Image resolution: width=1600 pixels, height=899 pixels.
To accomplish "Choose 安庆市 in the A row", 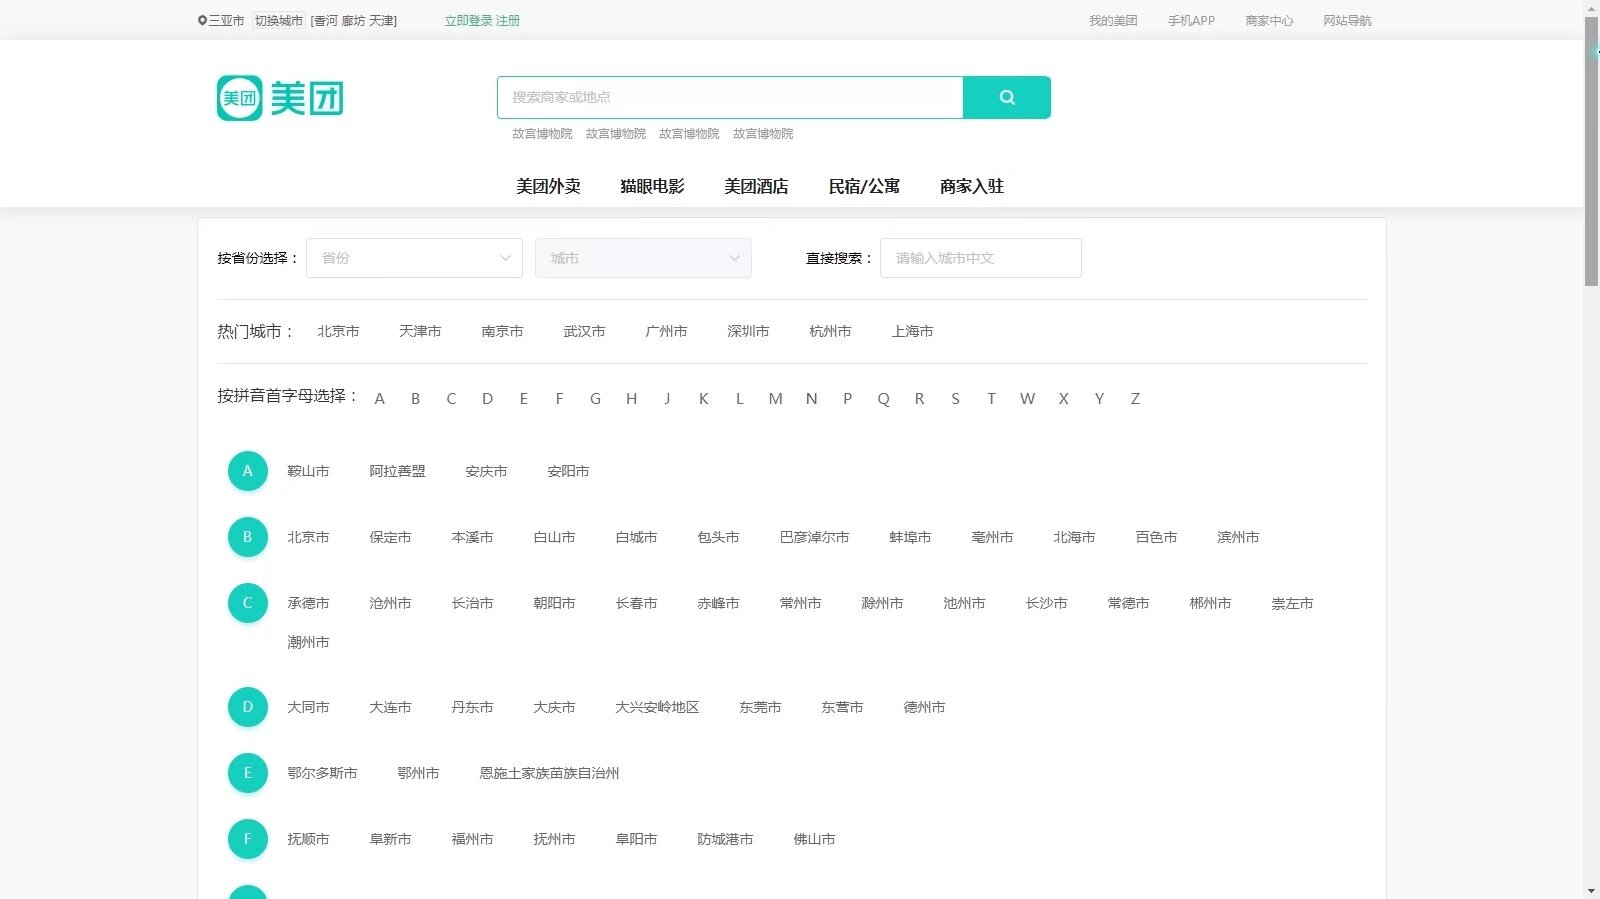I will (x=486, y=471).
